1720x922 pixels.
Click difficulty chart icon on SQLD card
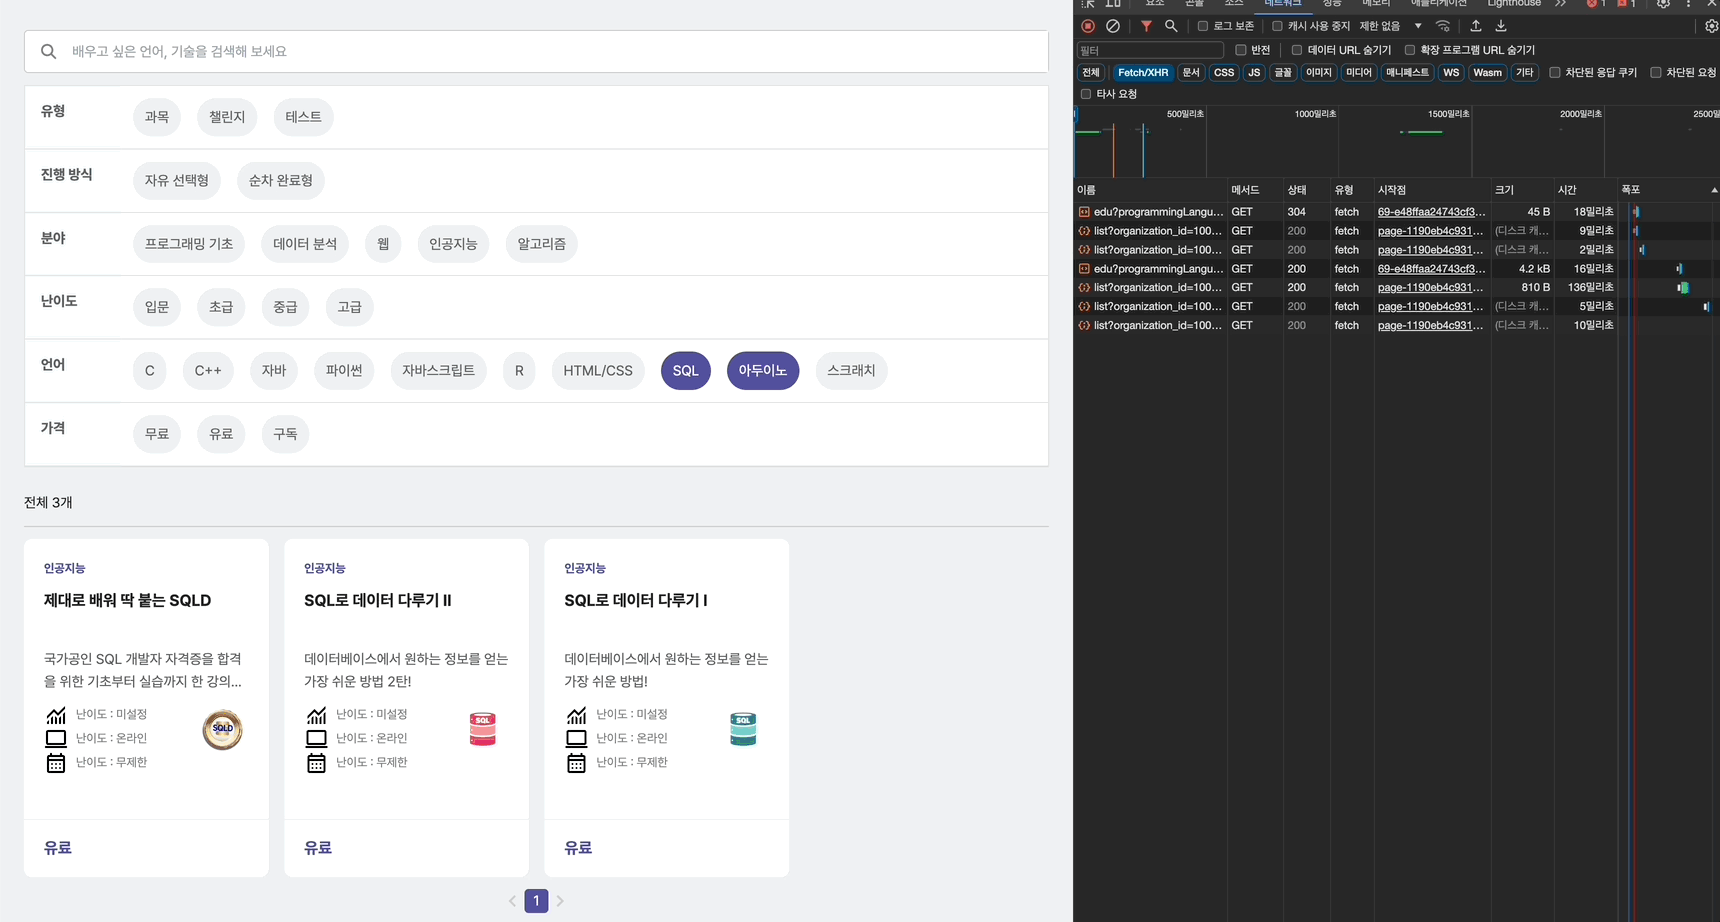tap(56, 715)
